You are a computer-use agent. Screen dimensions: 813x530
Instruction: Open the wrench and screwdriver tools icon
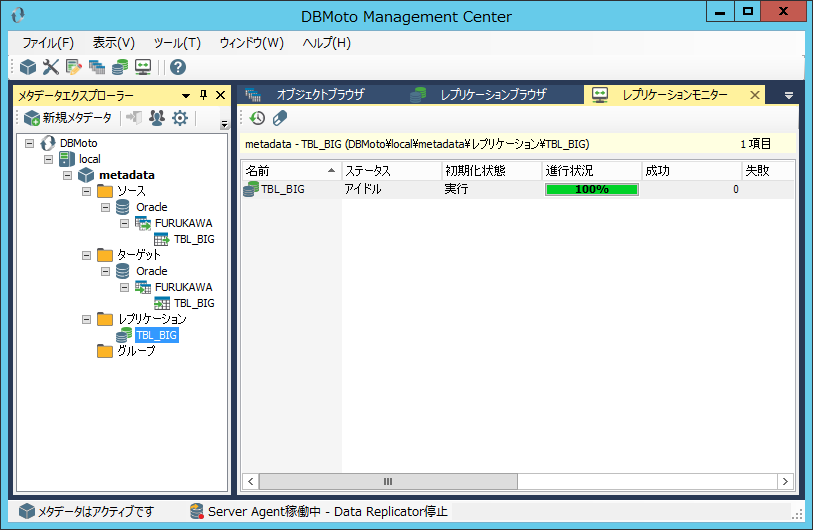[51, 67]
